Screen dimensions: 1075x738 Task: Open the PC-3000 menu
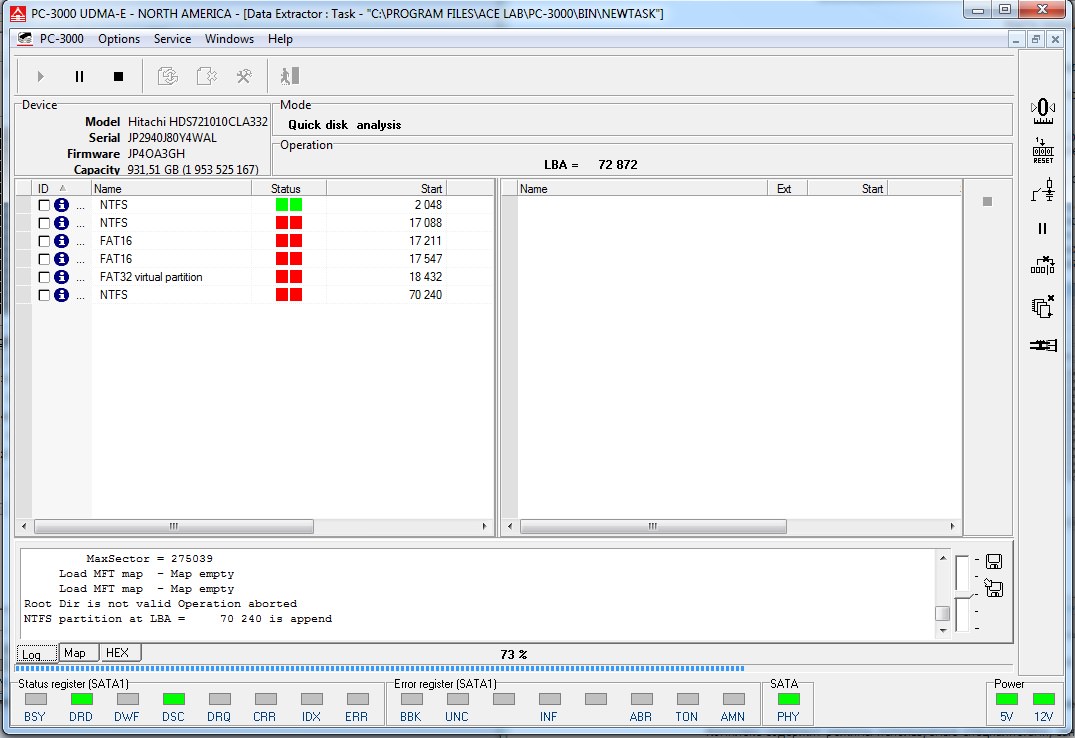[x=61, y=39]
